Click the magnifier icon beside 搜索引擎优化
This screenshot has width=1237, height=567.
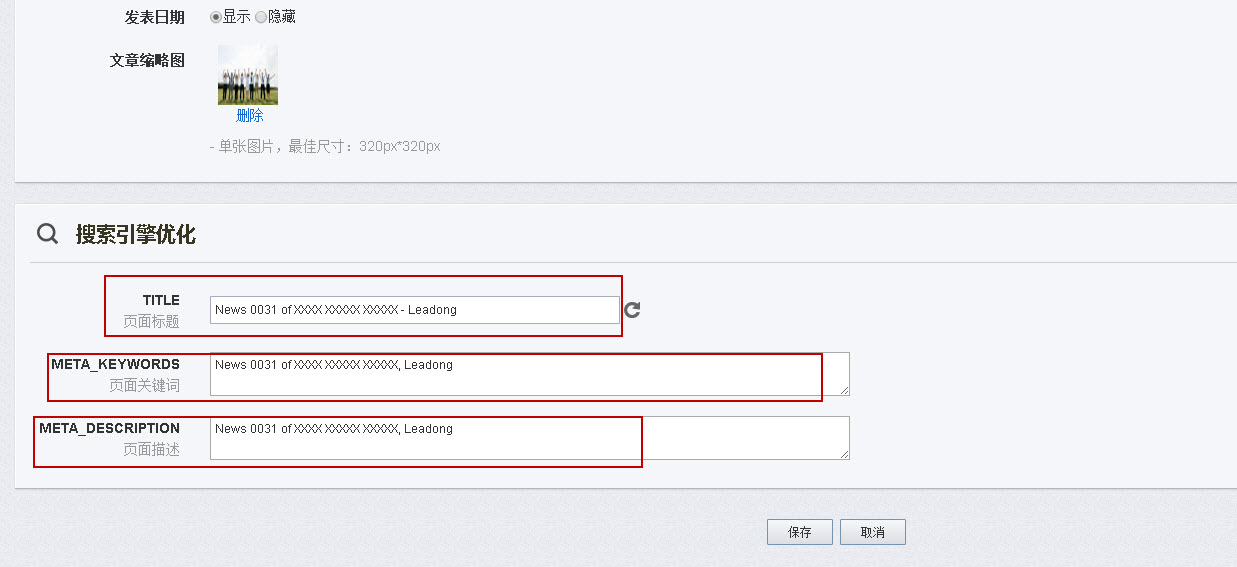pyautogui.click(x=47, y=234)
